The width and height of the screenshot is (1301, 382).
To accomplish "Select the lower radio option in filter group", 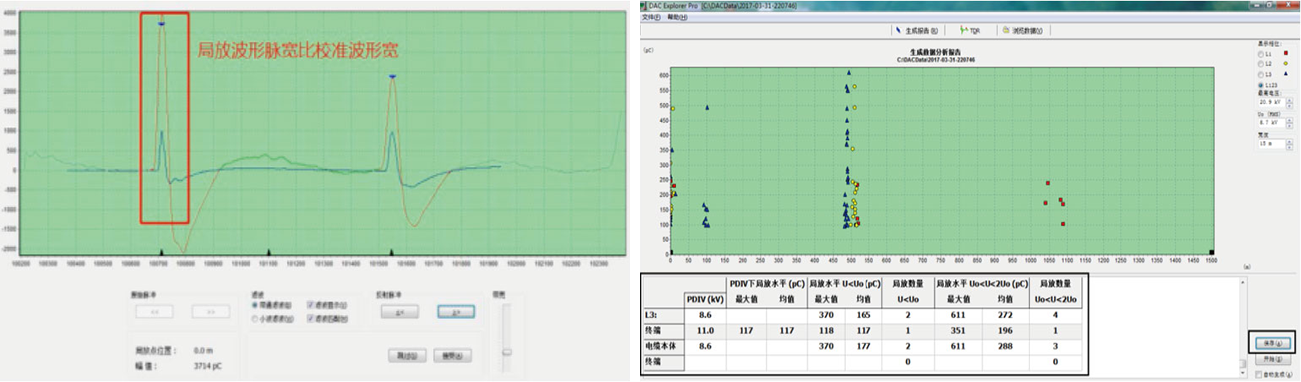I will point(254,319).
